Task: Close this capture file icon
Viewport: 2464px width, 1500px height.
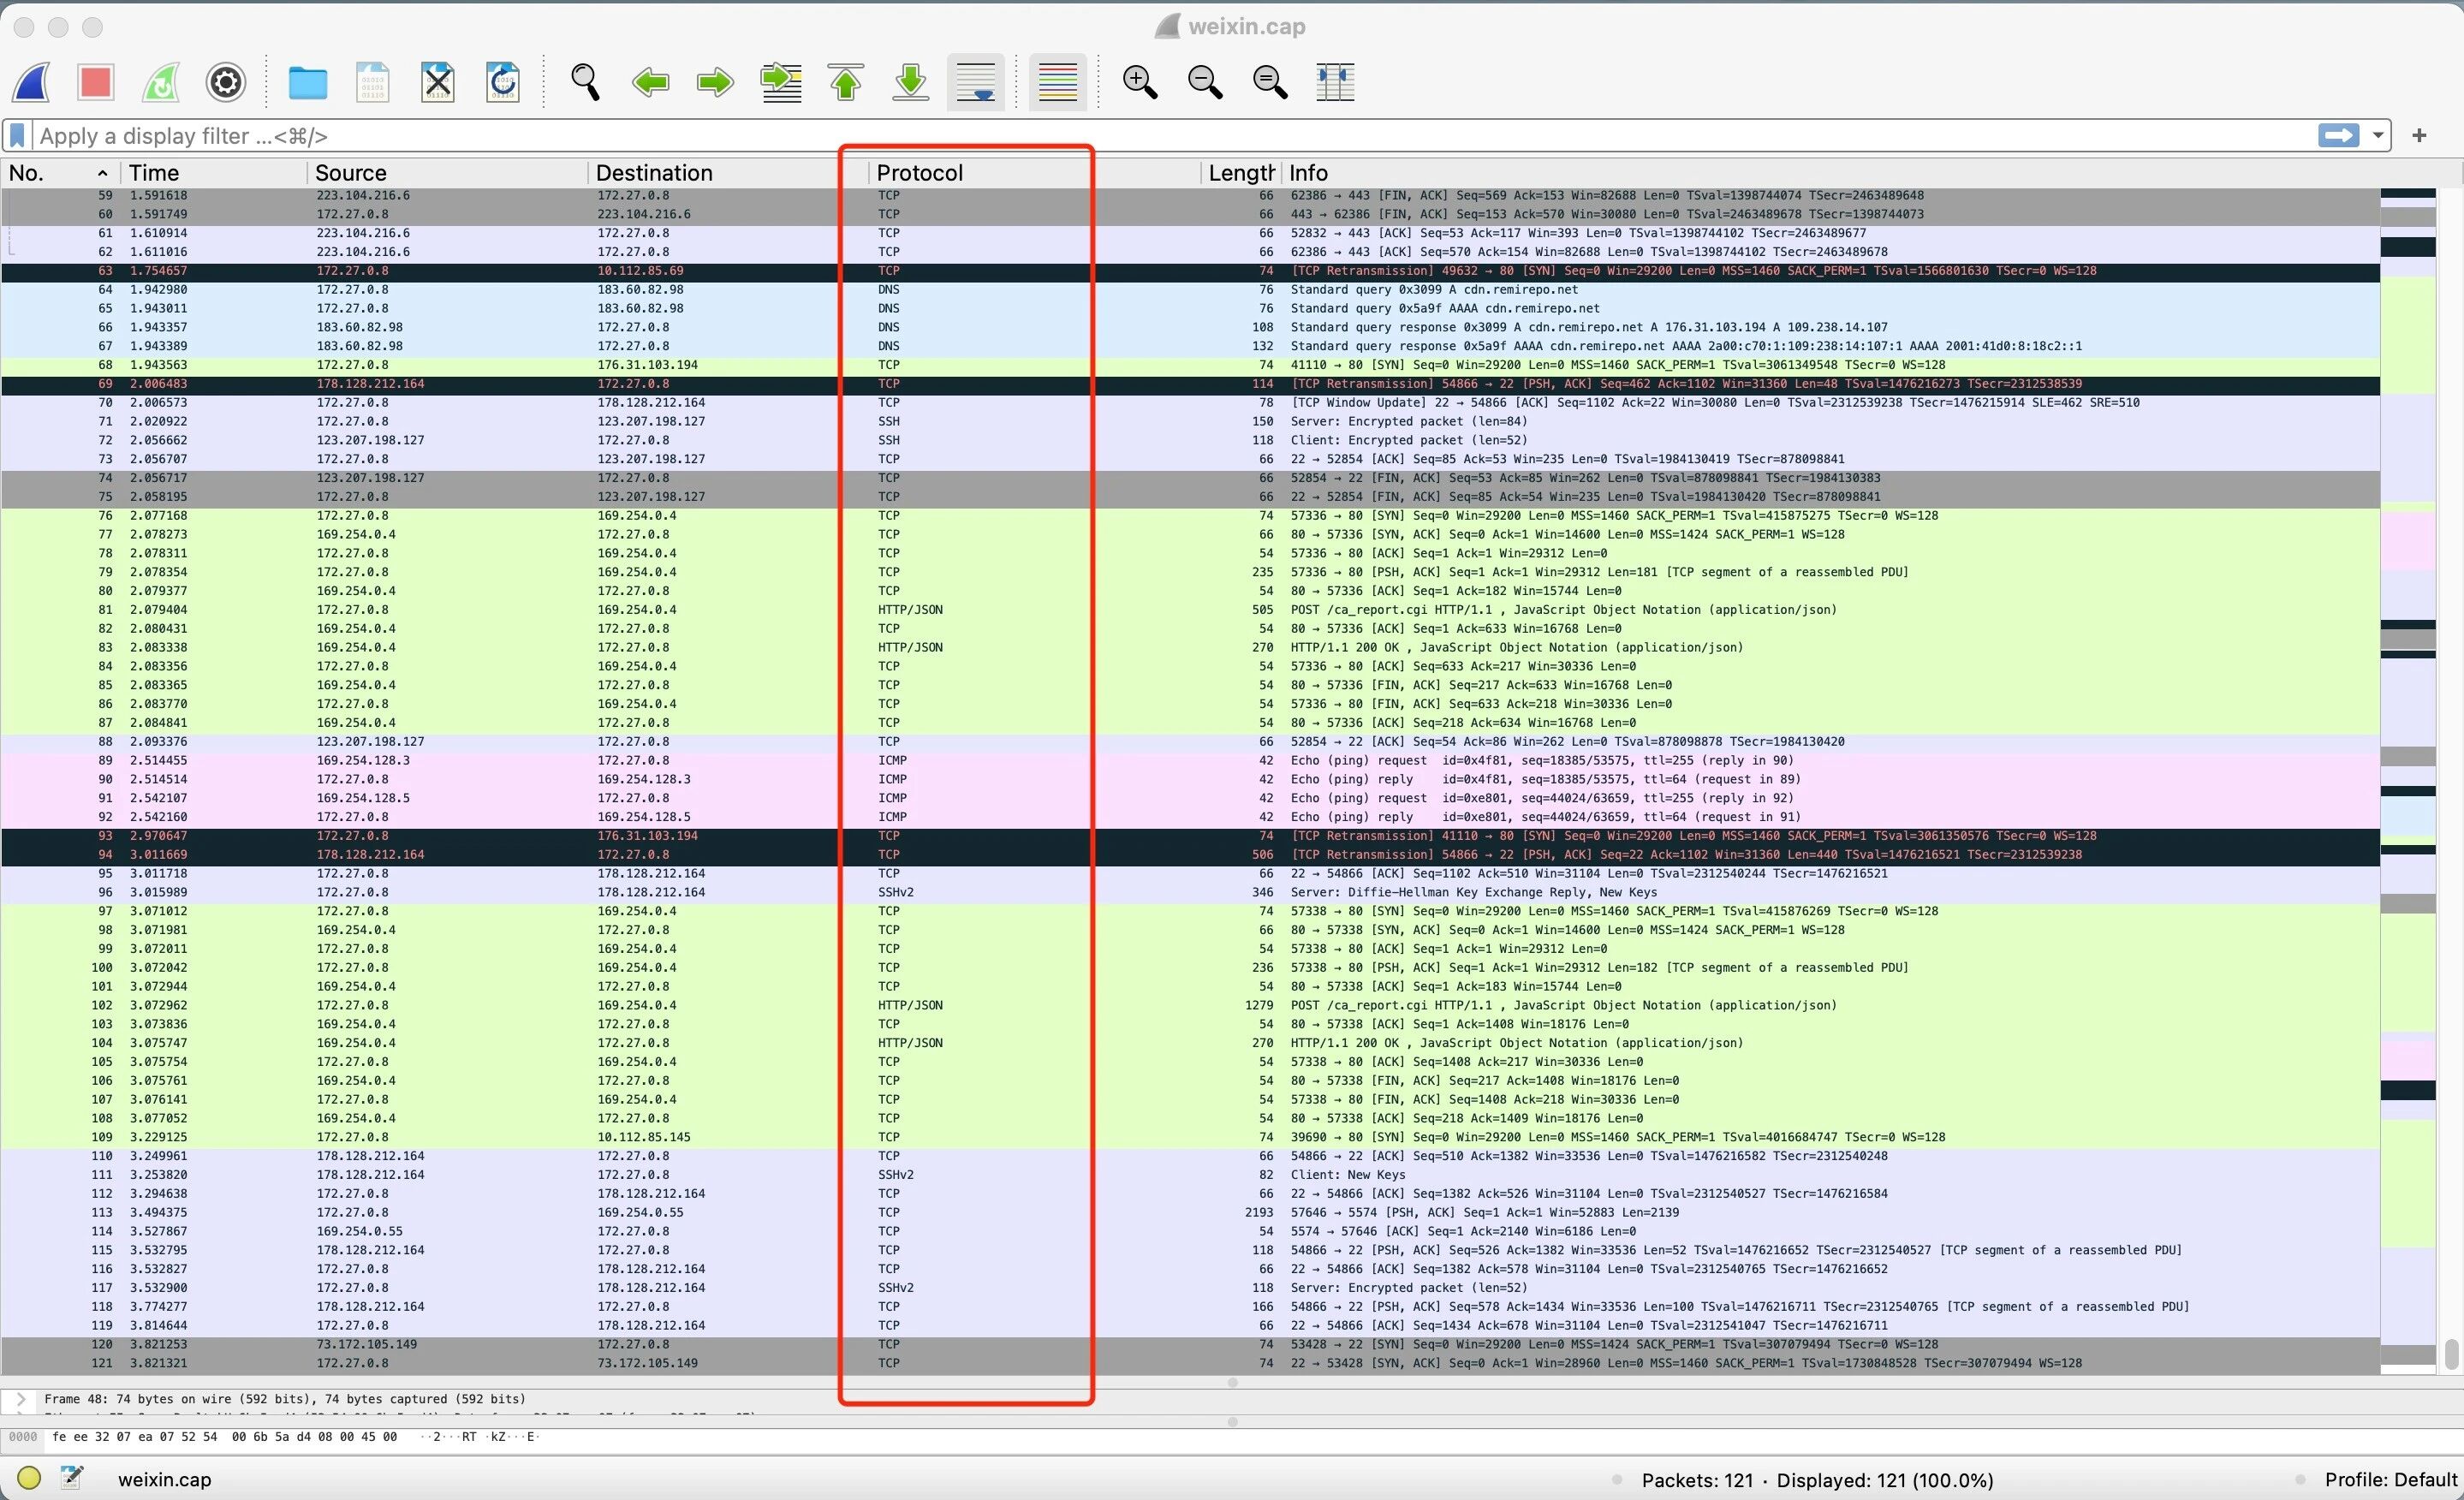Action: click(x=438, y=82)
